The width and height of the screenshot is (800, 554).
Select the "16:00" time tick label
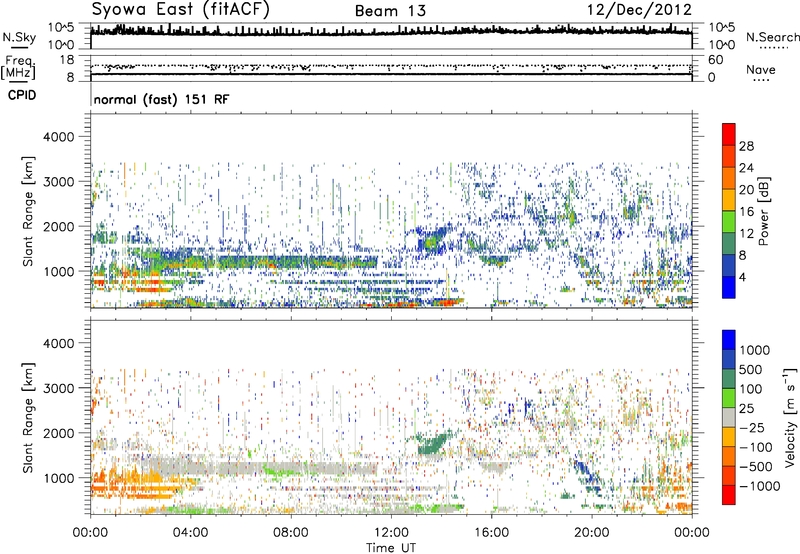coord(491,533)
